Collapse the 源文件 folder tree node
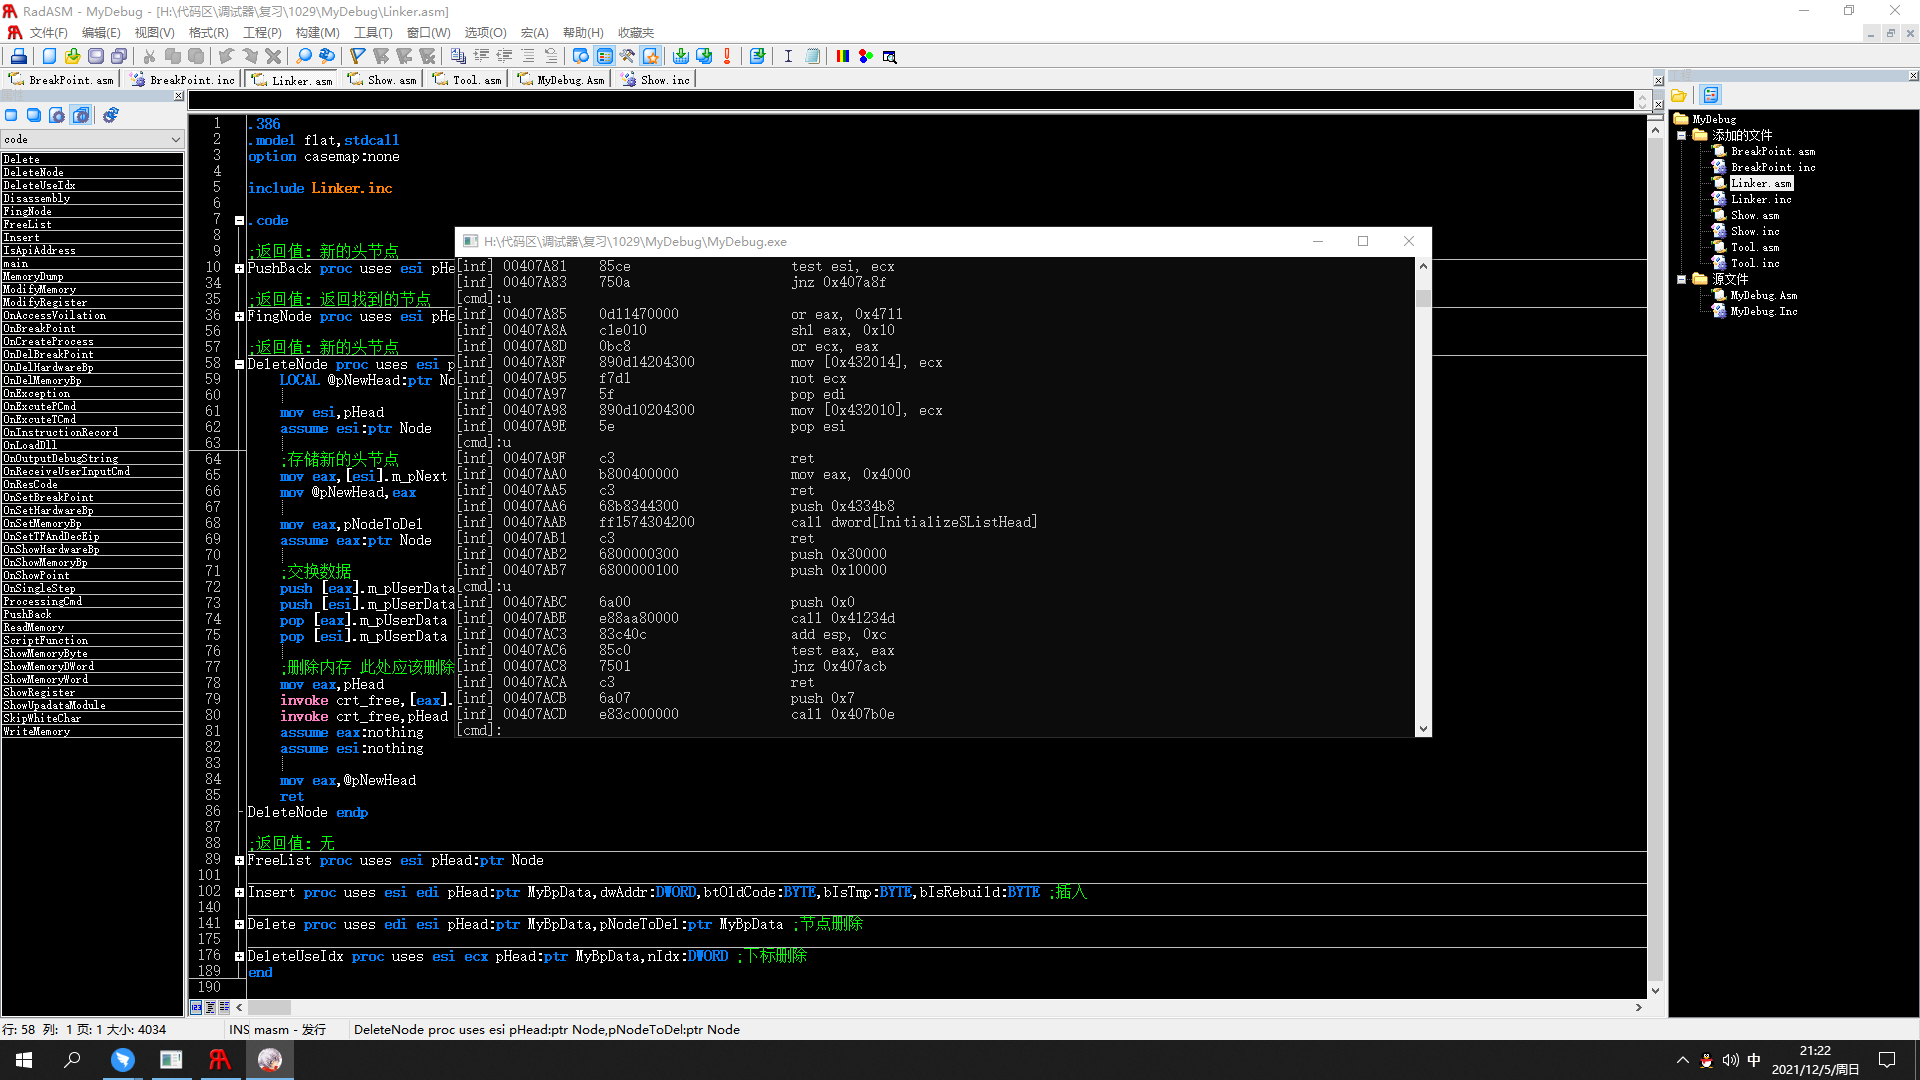The width and height of the screenshot is (1920, 1080). pyautogui.click(x=1682, y=279)
